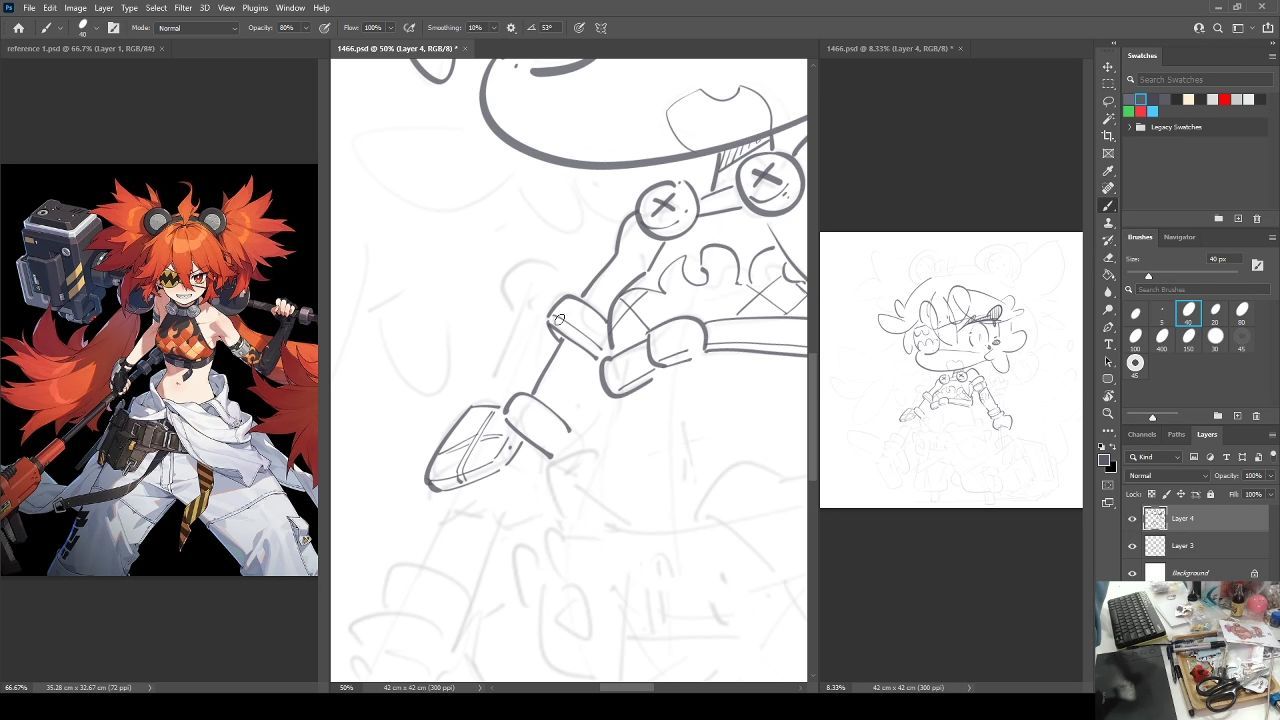The width and height of the screenshot is (1280, 720).
Task: Select the History Brush tool
Action: 1108,240
